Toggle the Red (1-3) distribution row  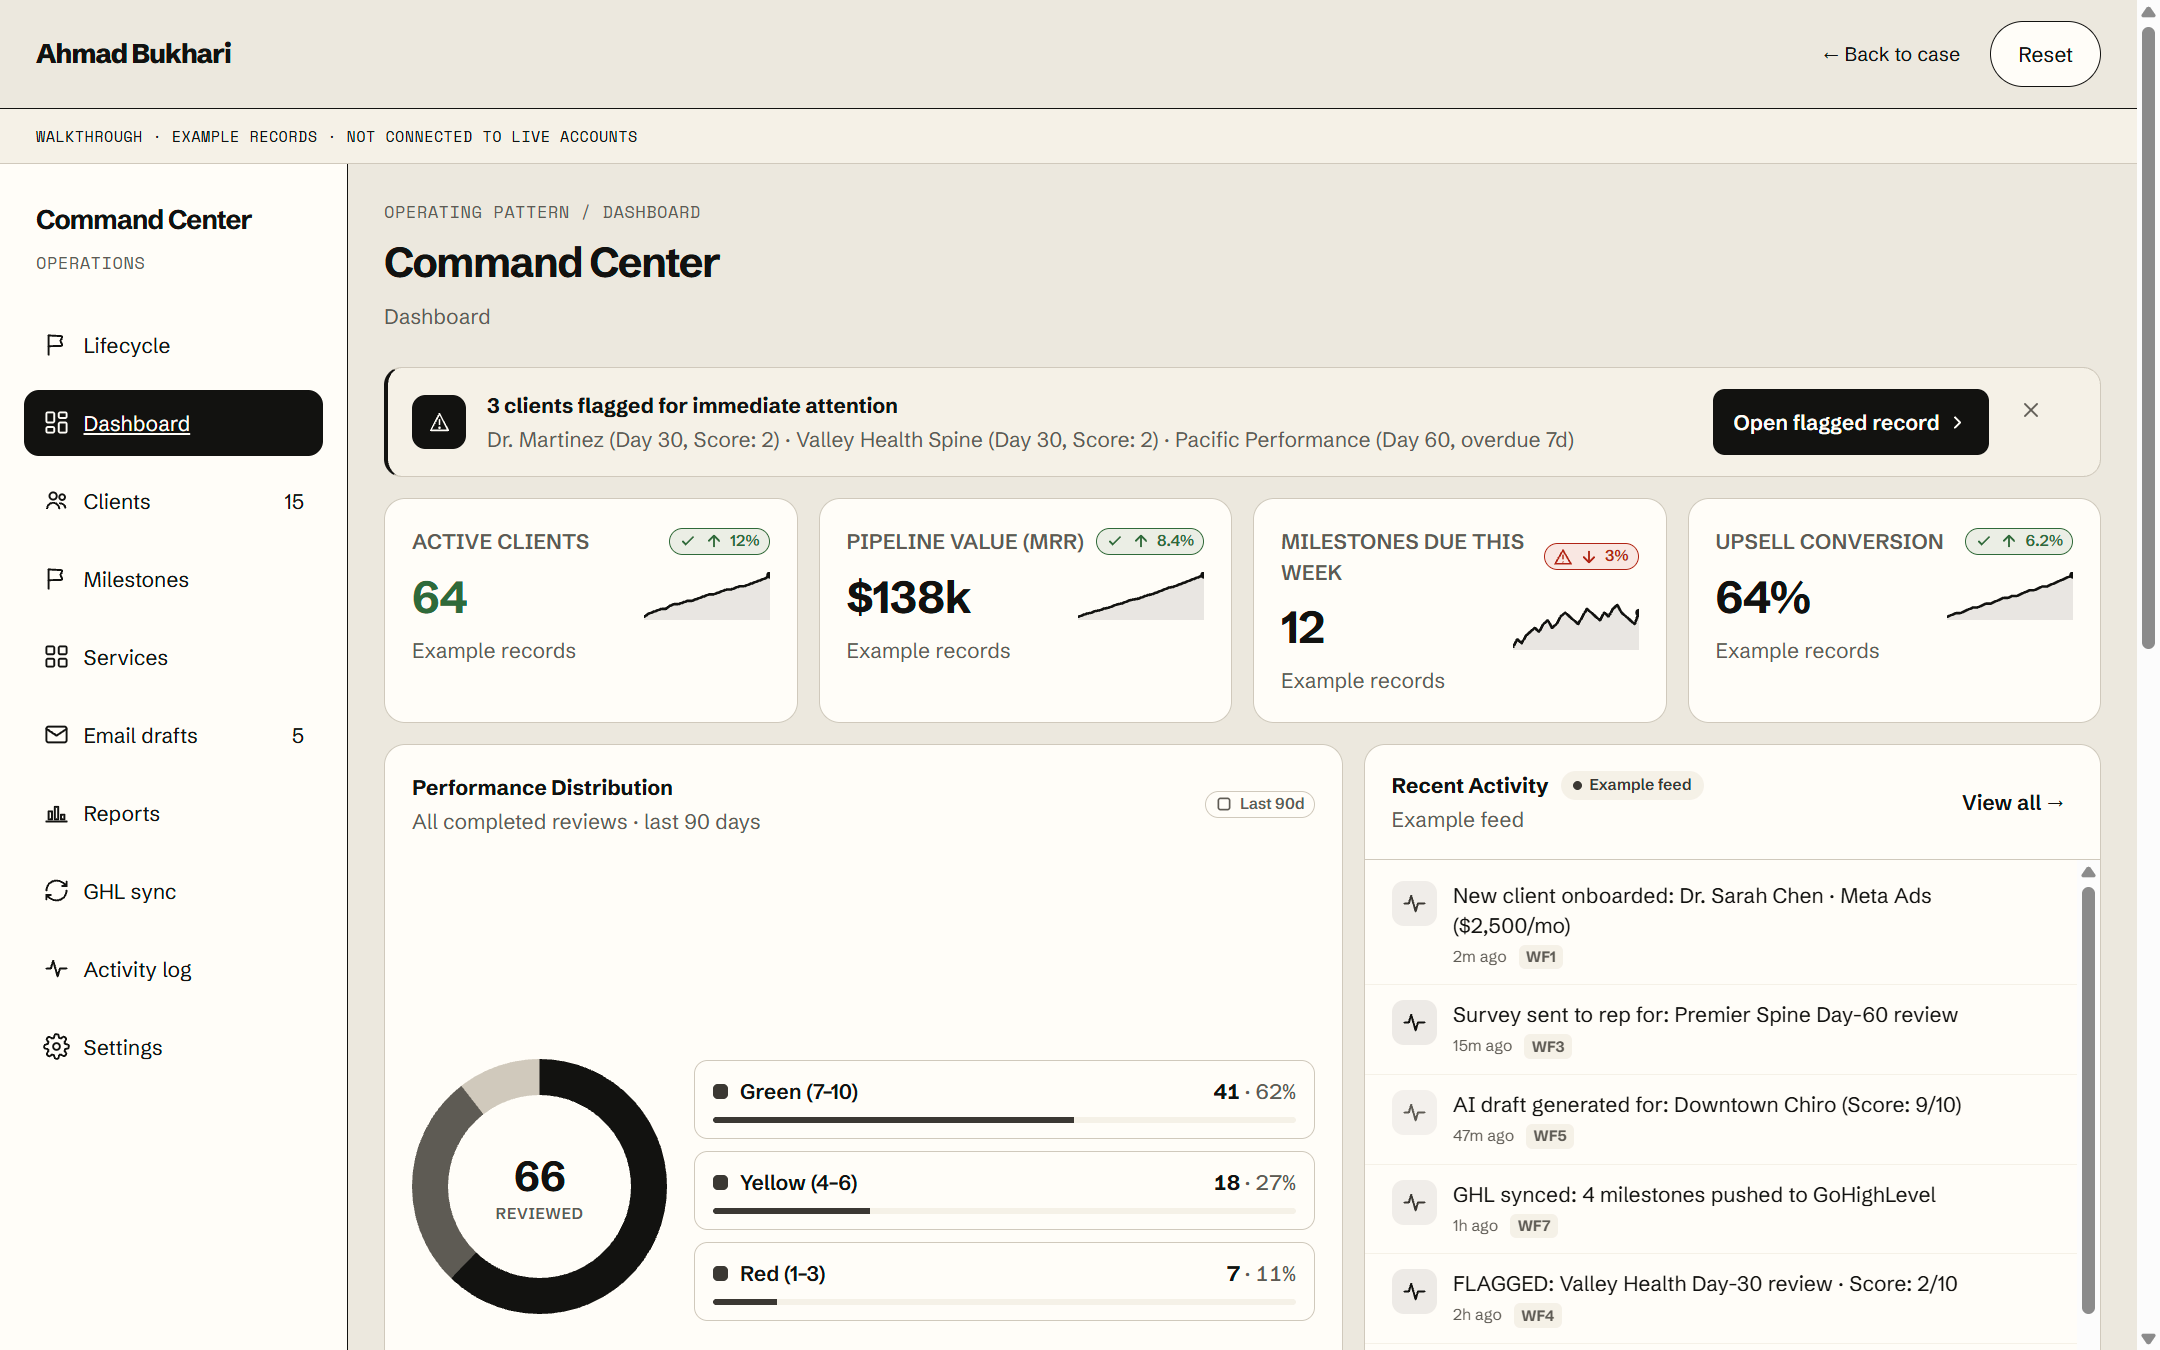click(x=1004, y=1281)
